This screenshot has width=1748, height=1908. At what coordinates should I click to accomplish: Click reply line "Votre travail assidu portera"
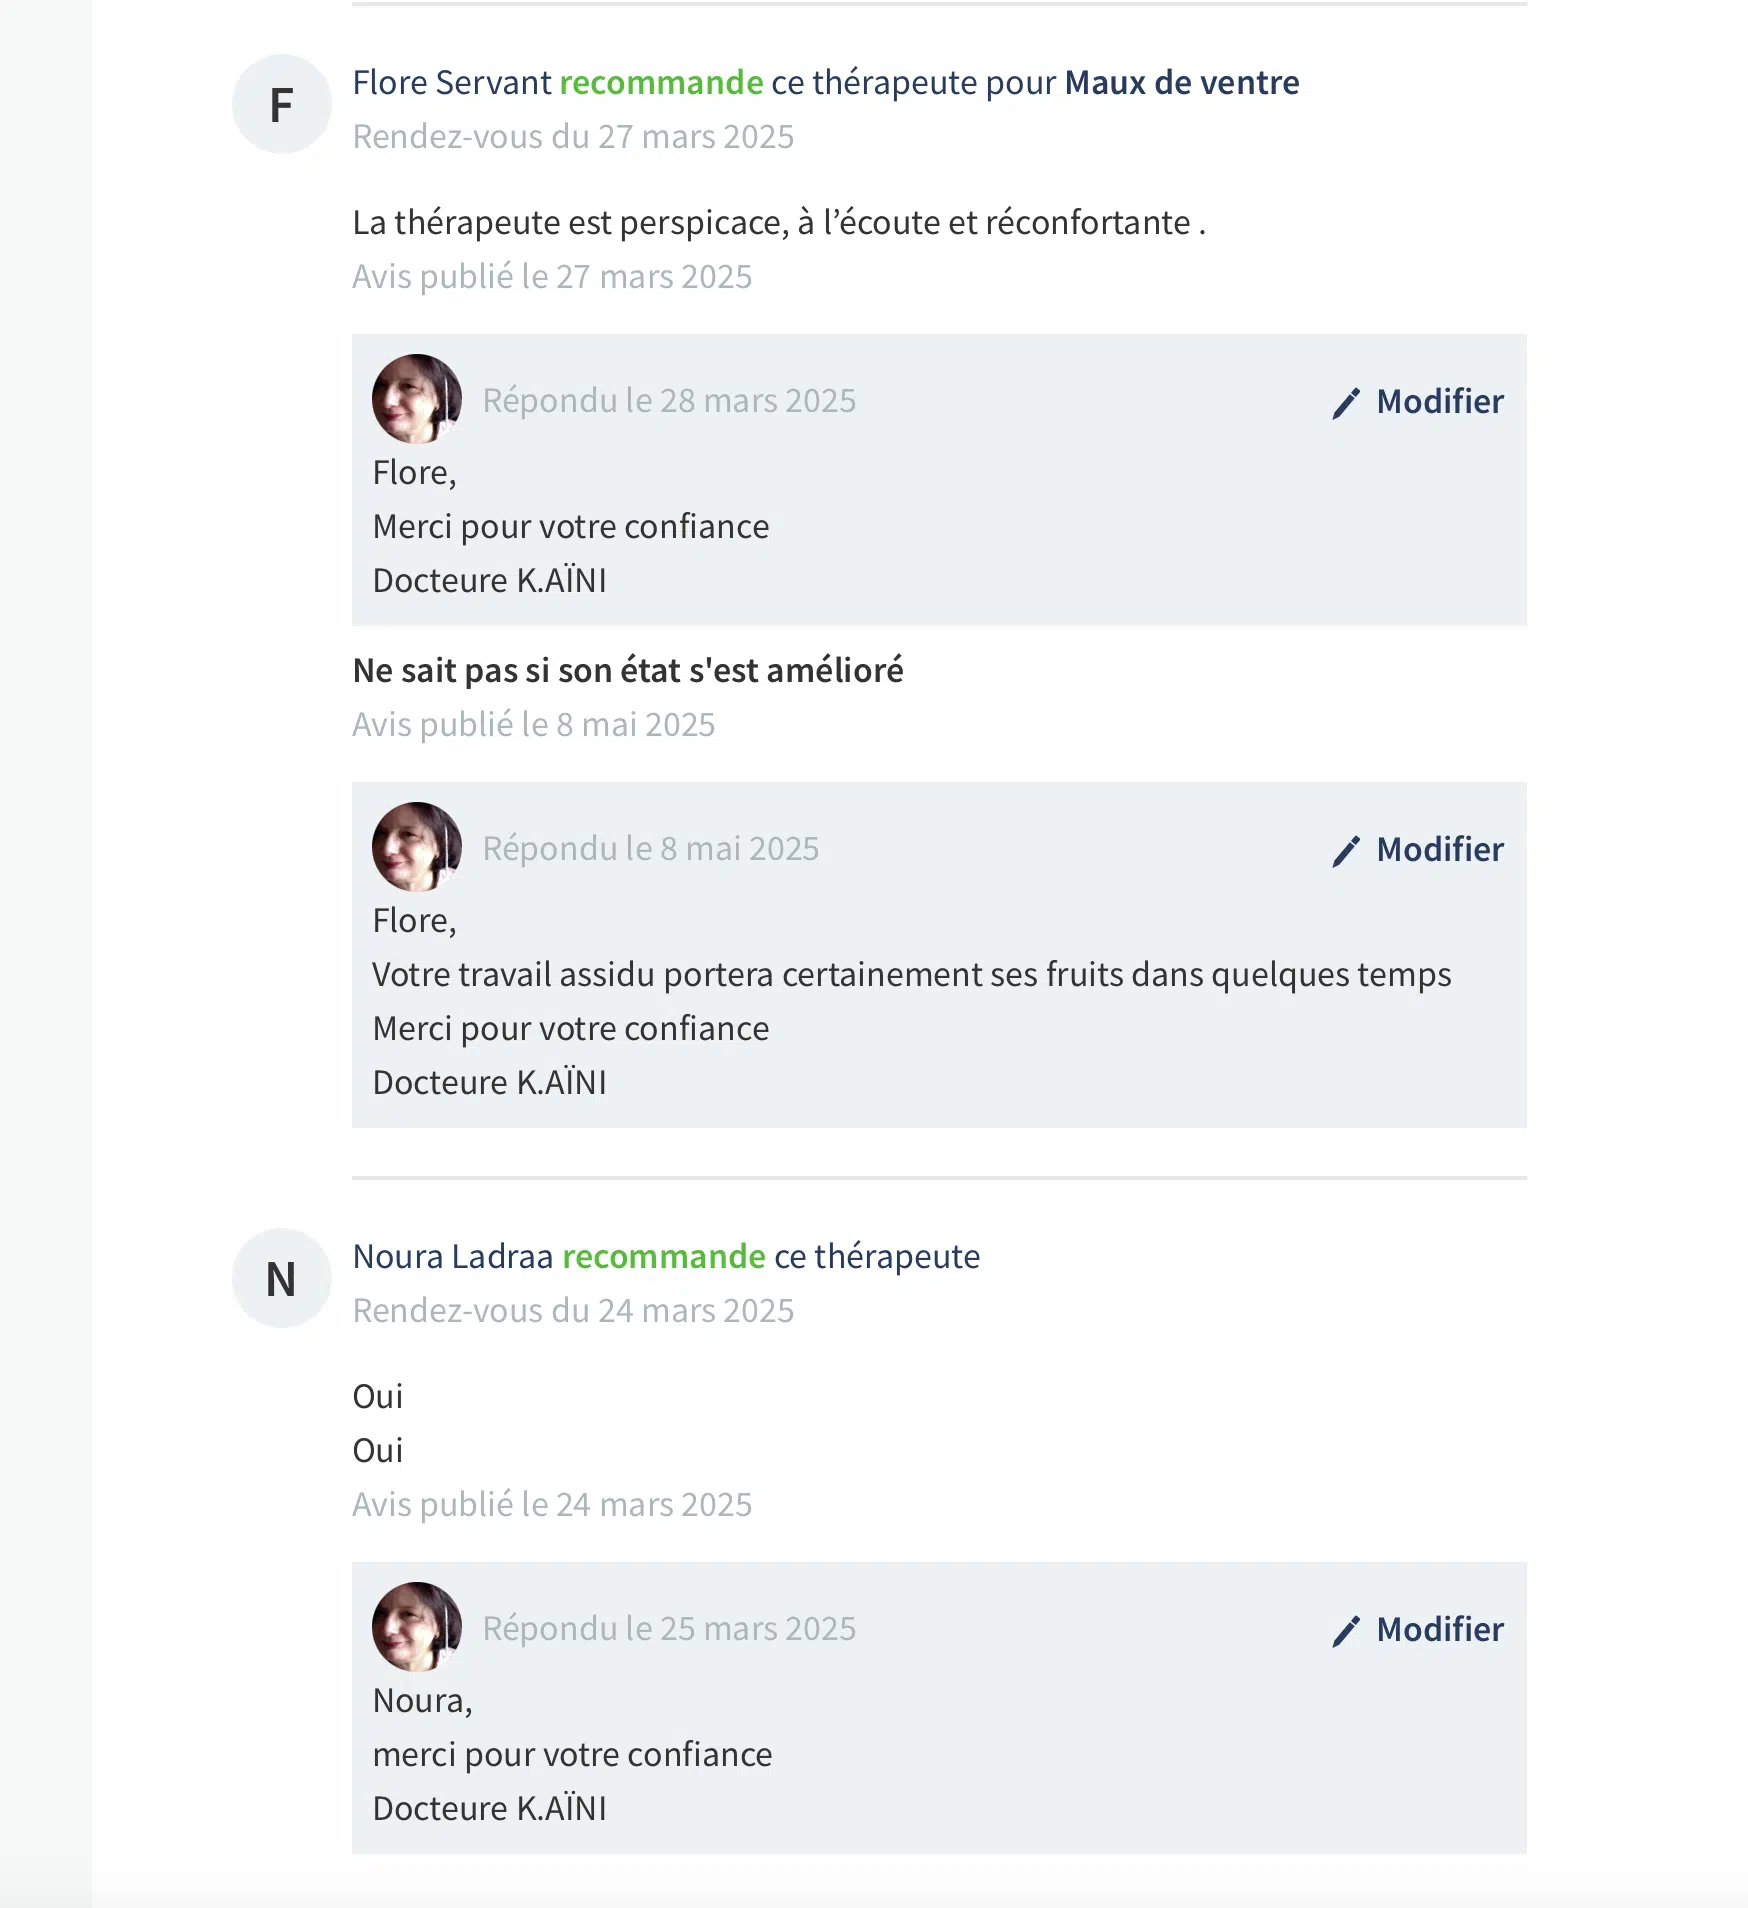[x=911, y=974]
